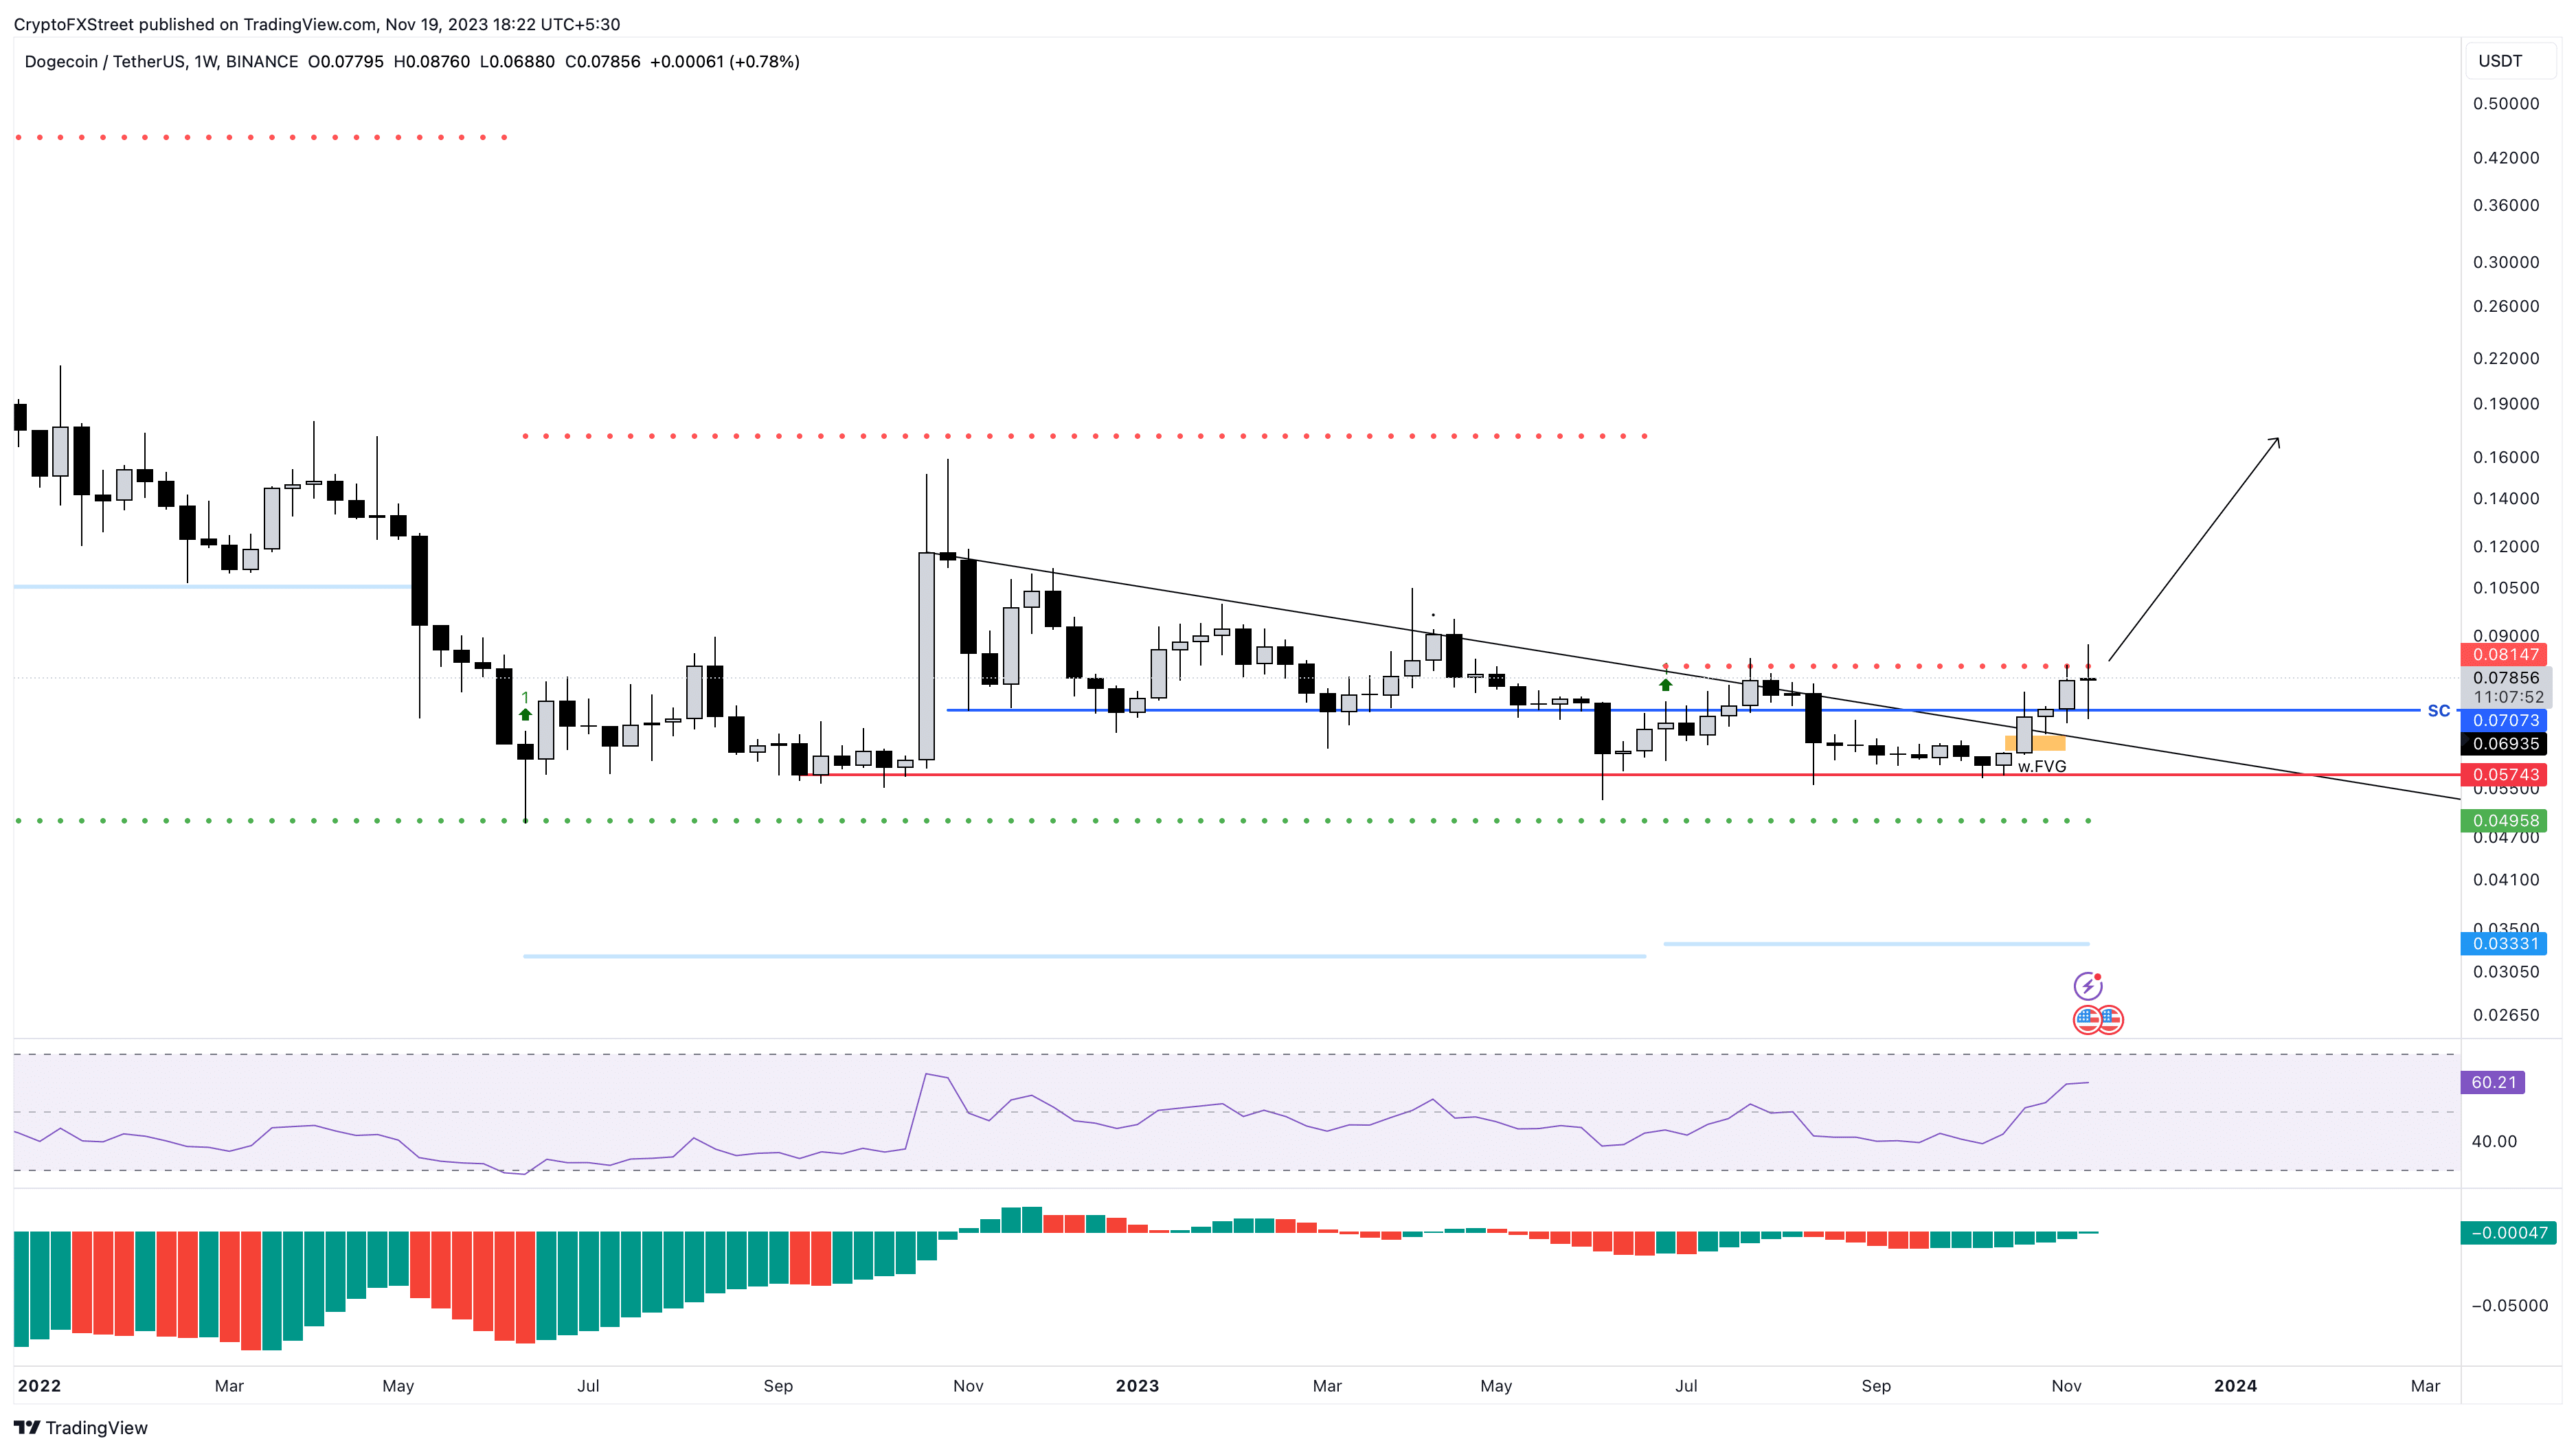Click the 0.10500 price axis tick
This screenshot has height=1452, width=2576.
(x=2506, y=587)
